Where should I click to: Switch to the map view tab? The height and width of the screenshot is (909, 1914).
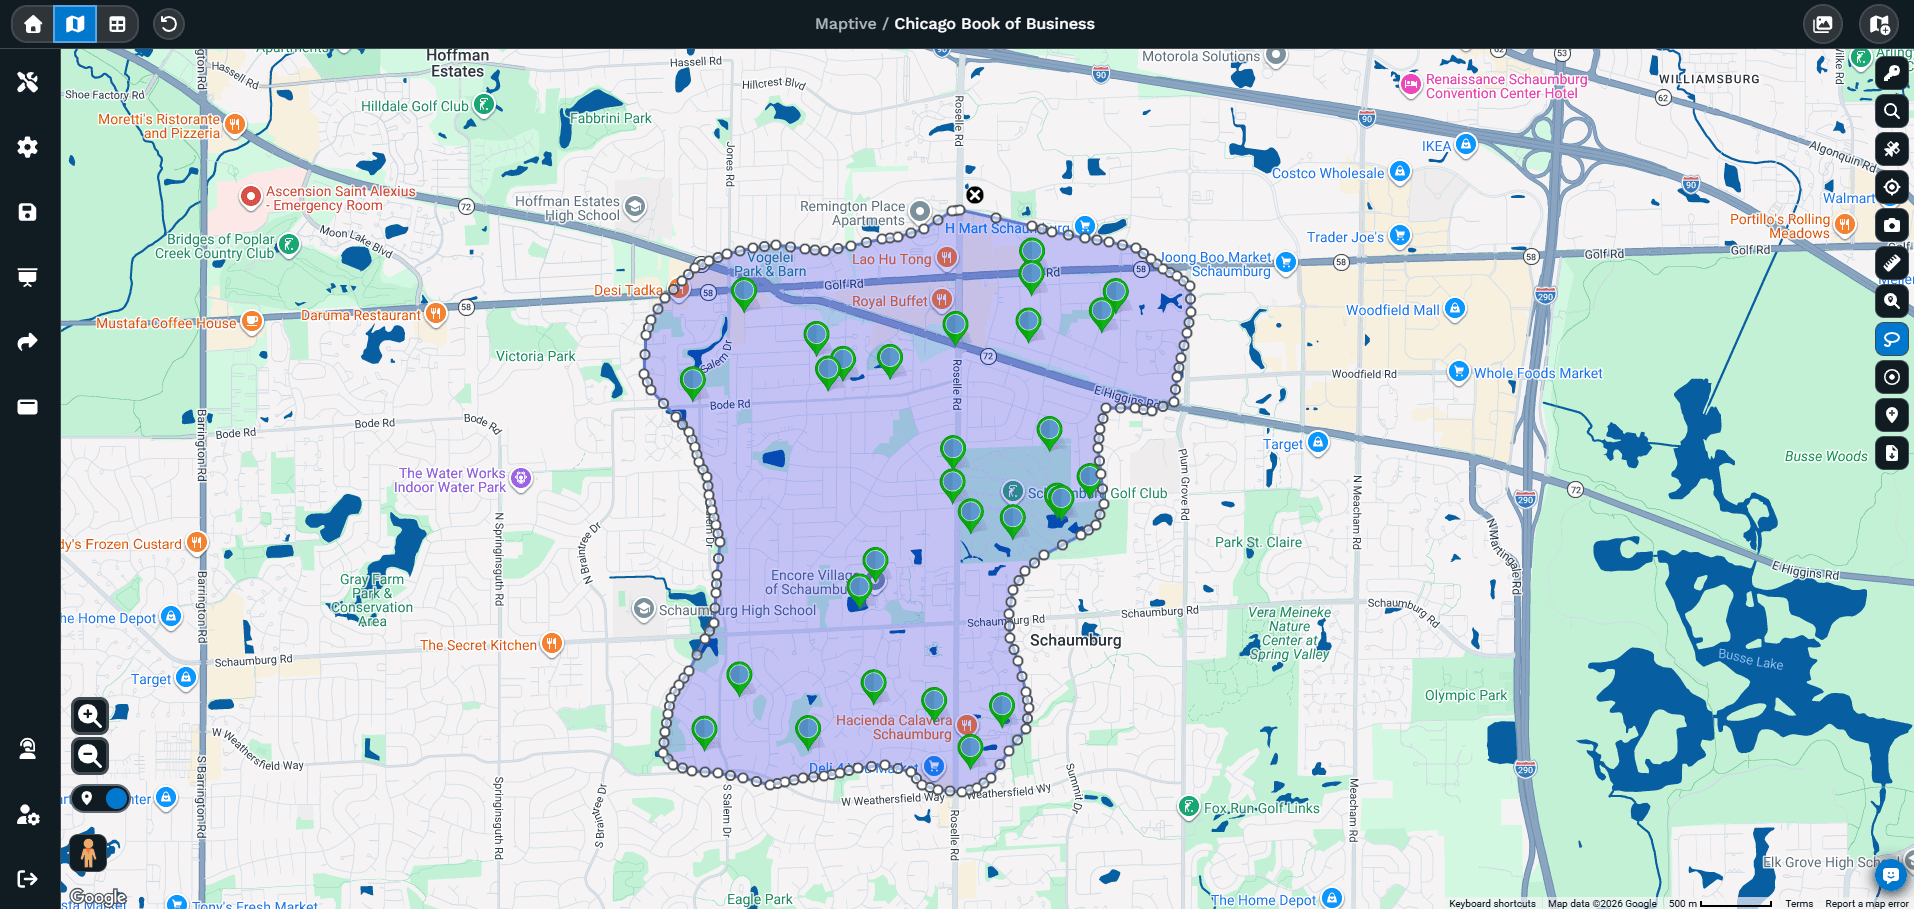75,24
